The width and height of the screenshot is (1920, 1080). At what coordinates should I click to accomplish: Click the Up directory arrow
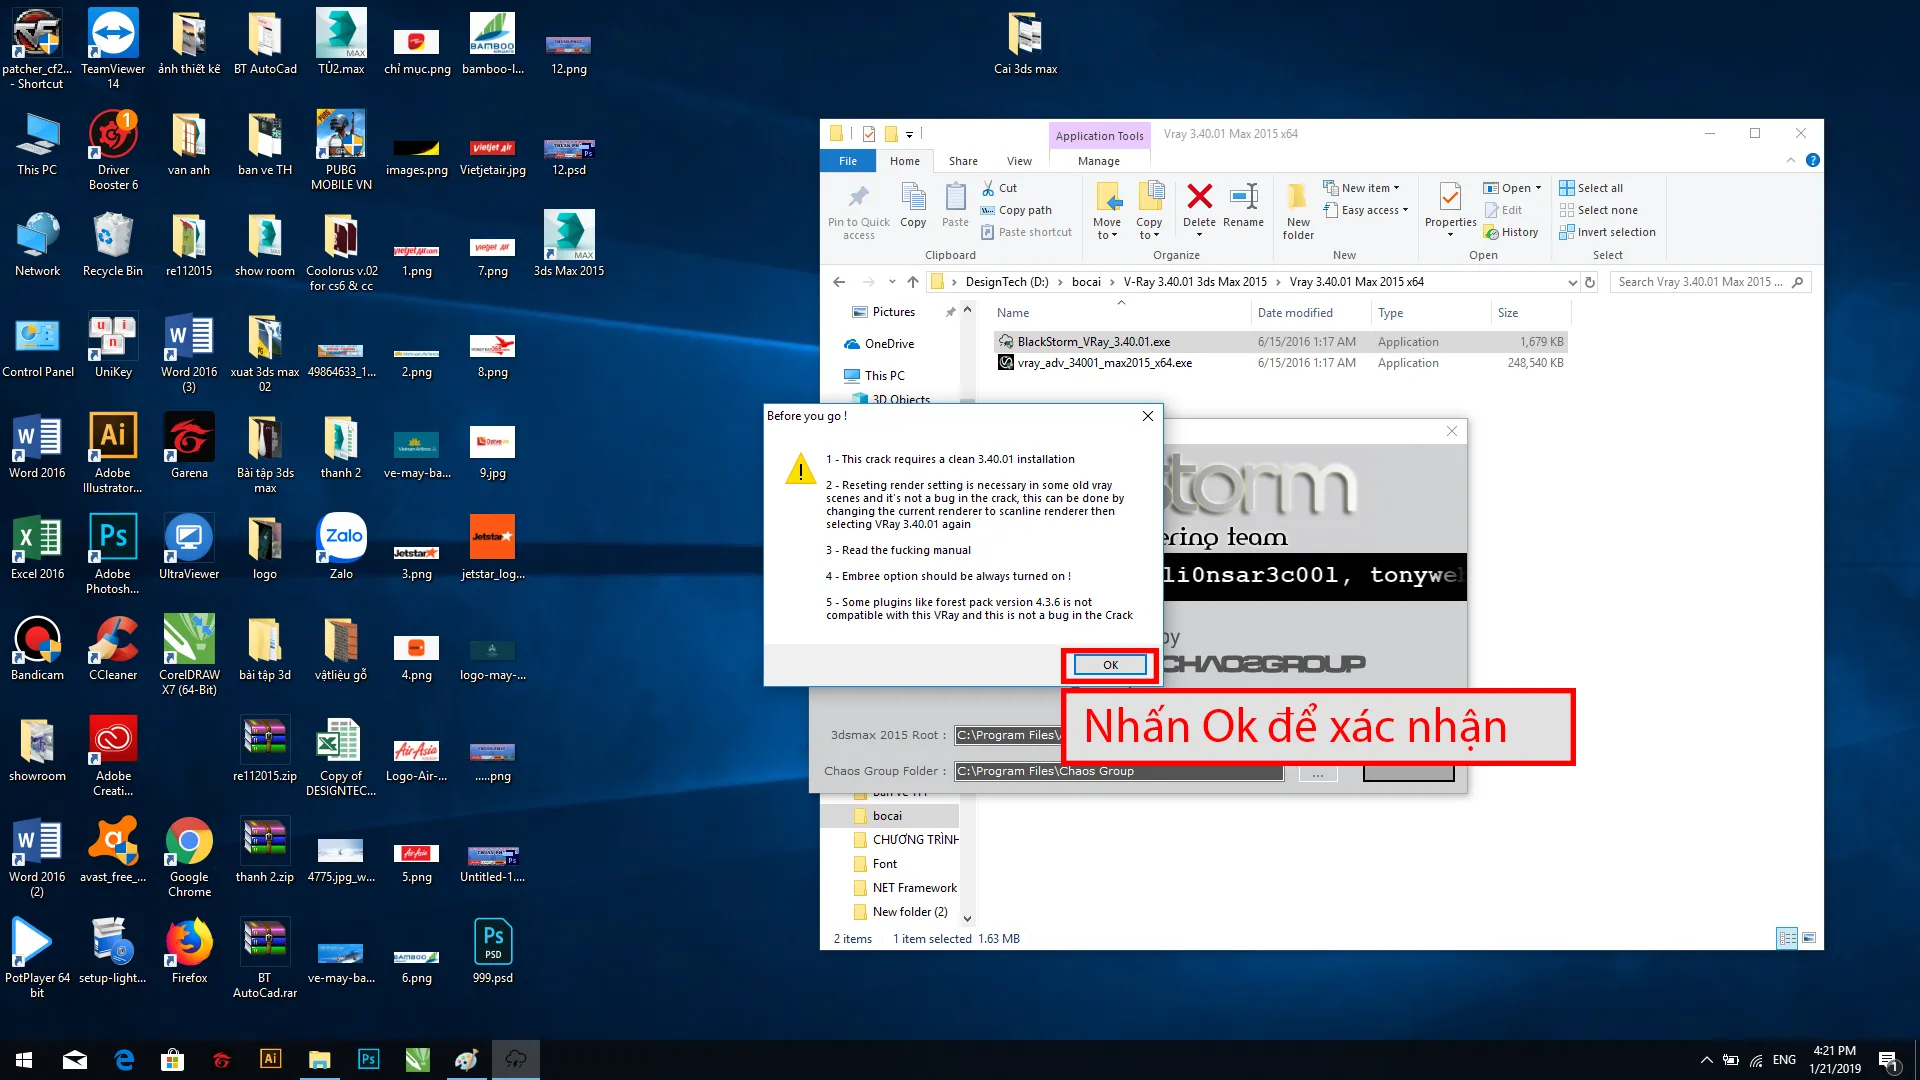click(913, 282)
